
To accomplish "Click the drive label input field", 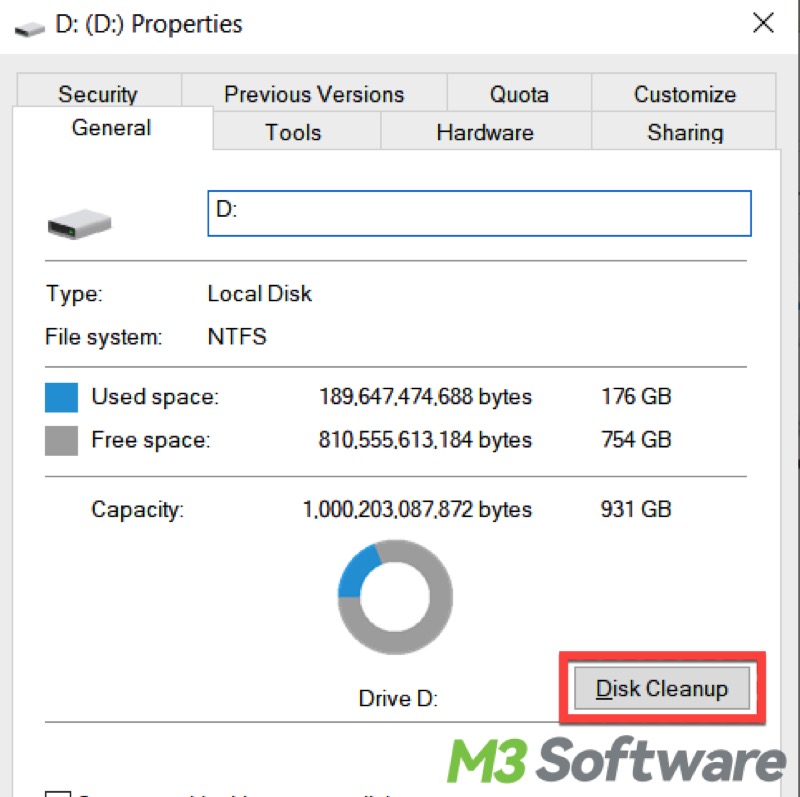I will tap(479, 213).
